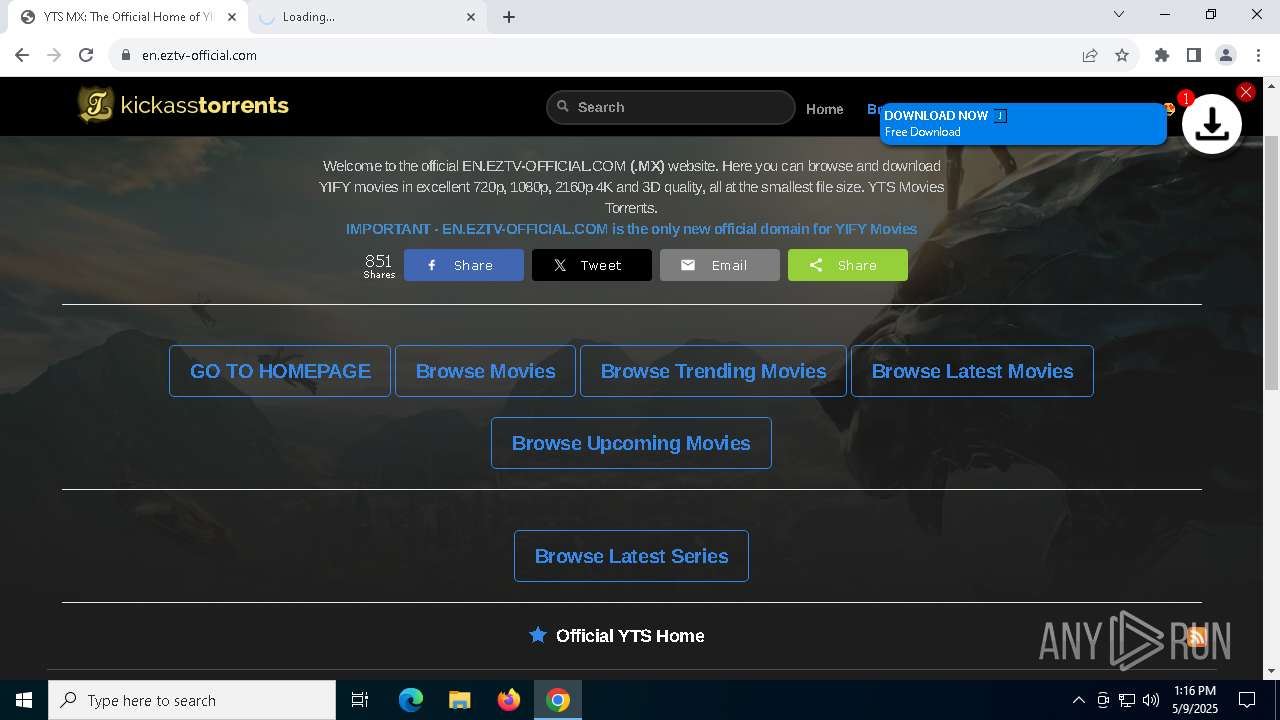Image resolution: width=1280 pixels, height=720 pixels.
Task: Open Chrome profile avatar
Action: tap(1226, 55)
